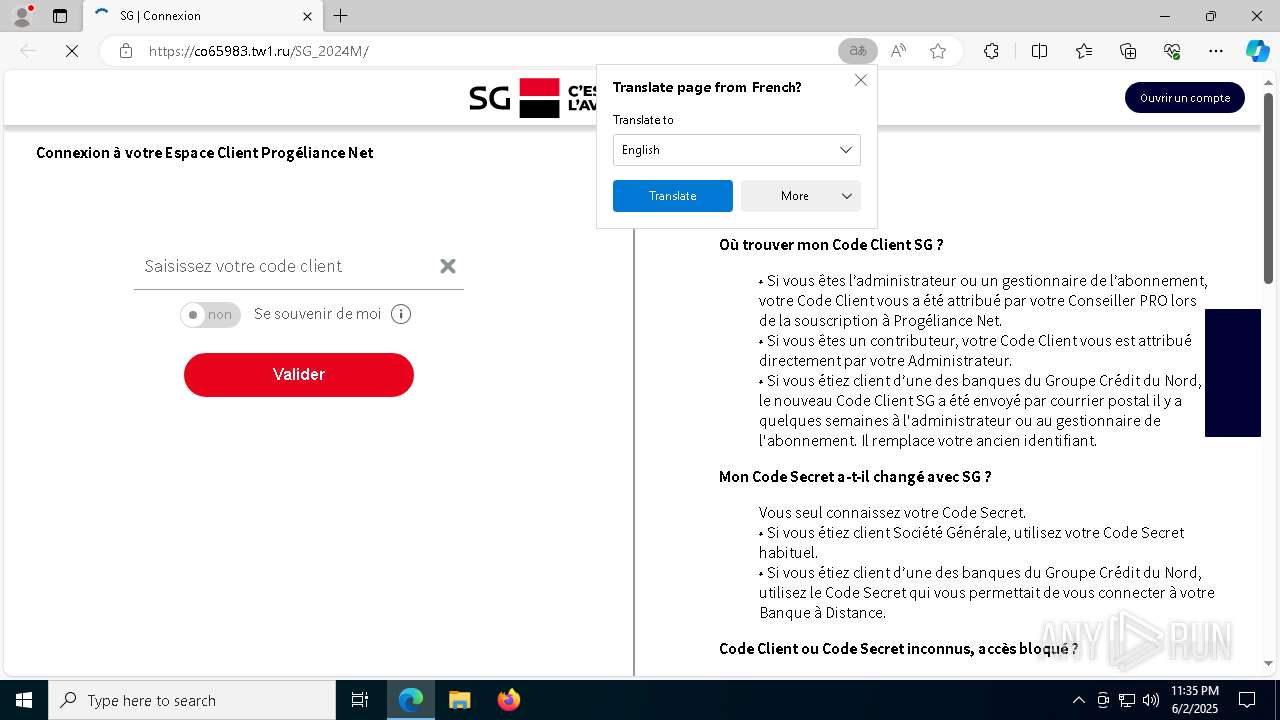Open the Copilot sidebar icon

(1257, 51)
